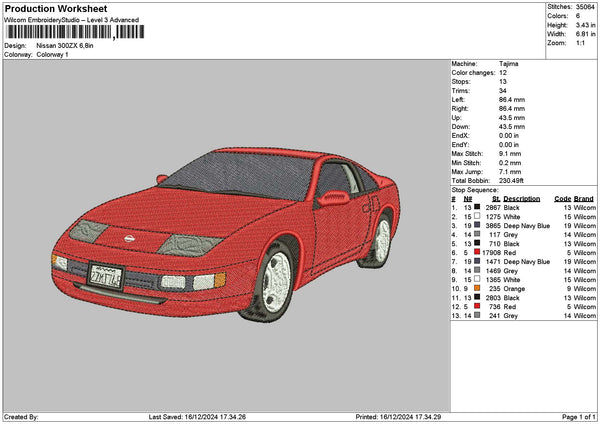Click the Height value 3.43 in

coord(585,25)
